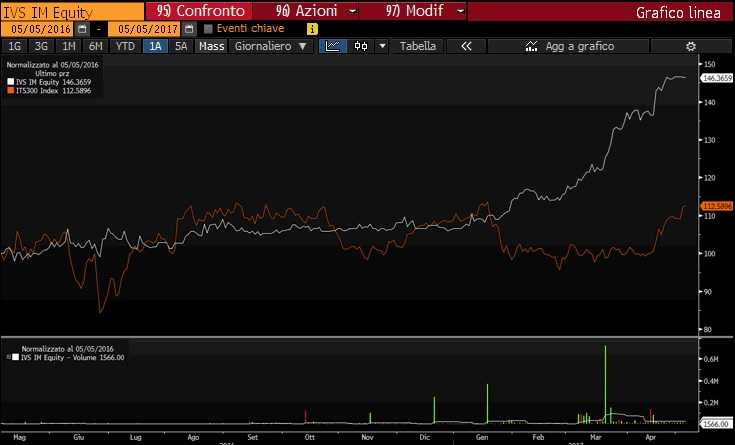Select the Mass time range
The image size is (735, 445).
pos(211,46)
